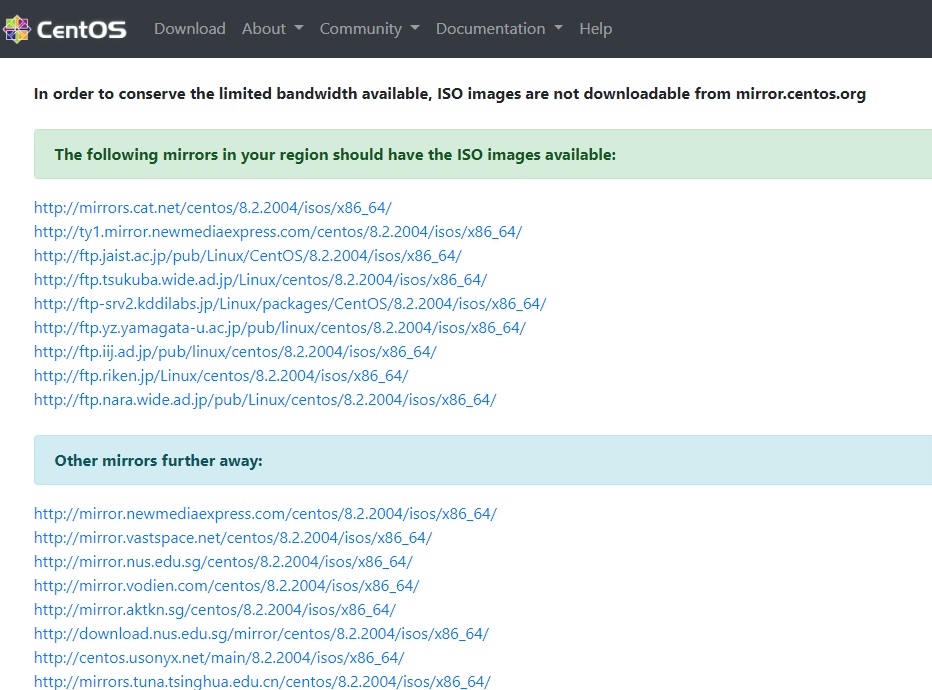The height and width of the screenshot is (690, 932).
Task: Open the mirror.vodien.com mirror link
Action: [226, 585]
